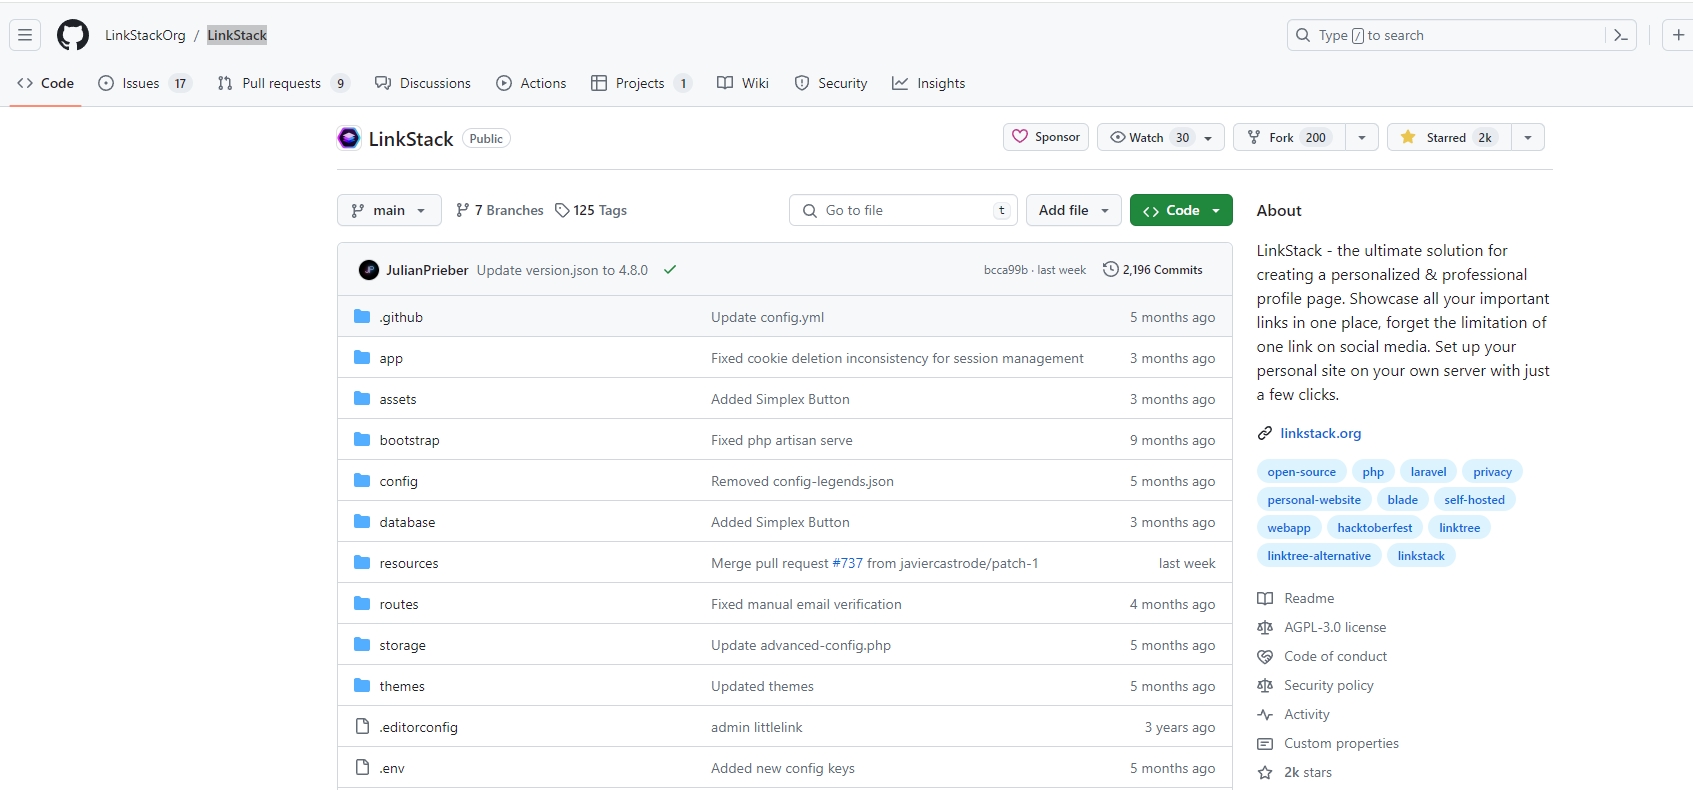
Task: Expand the Add file dropdown
Action: click(x=1074, y=210)
